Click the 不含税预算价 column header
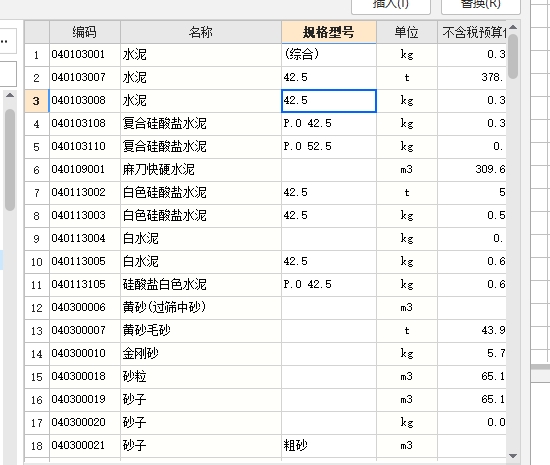Screen dimensions: 550x465 click(x=472, y=32)
